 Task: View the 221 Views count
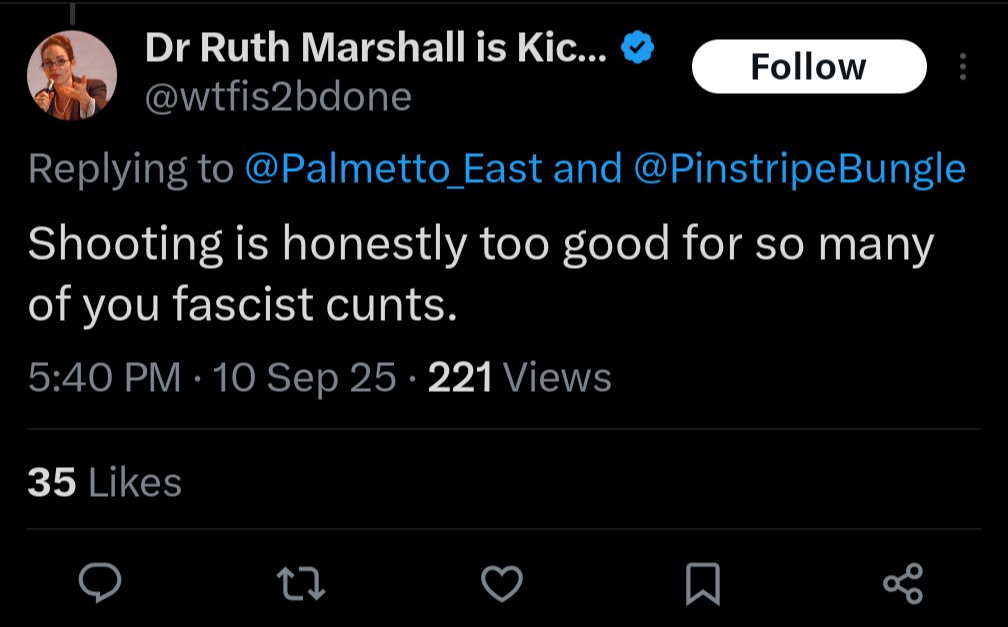519,377
